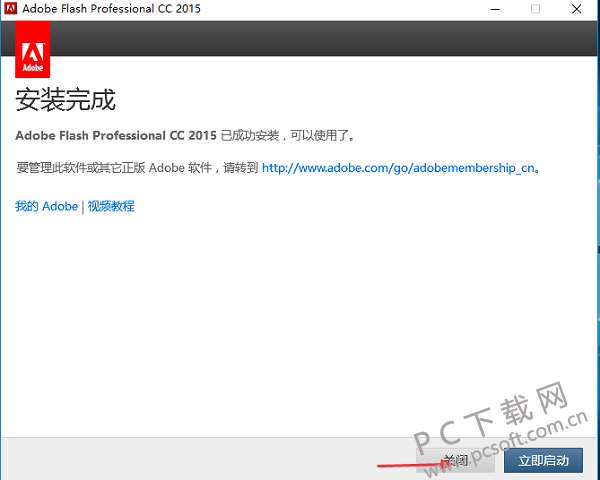Minimize the Adobe Flash installer window
600x480 pixels.
[x=495, y=9]
